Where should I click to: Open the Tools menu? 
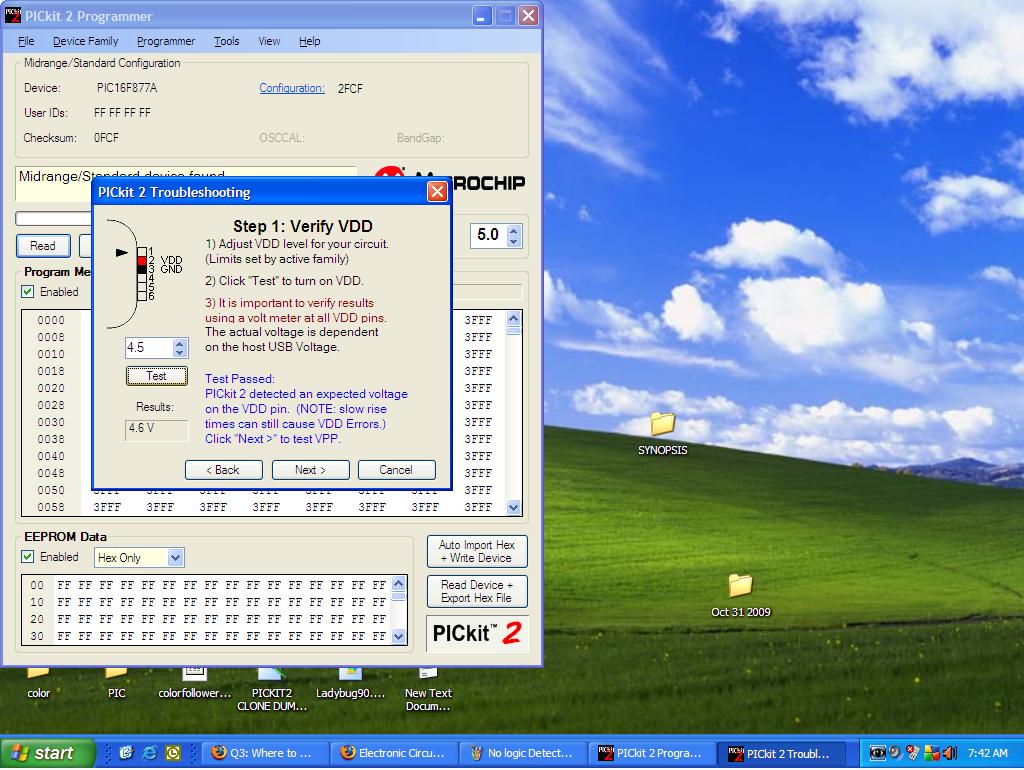(227, 41)
